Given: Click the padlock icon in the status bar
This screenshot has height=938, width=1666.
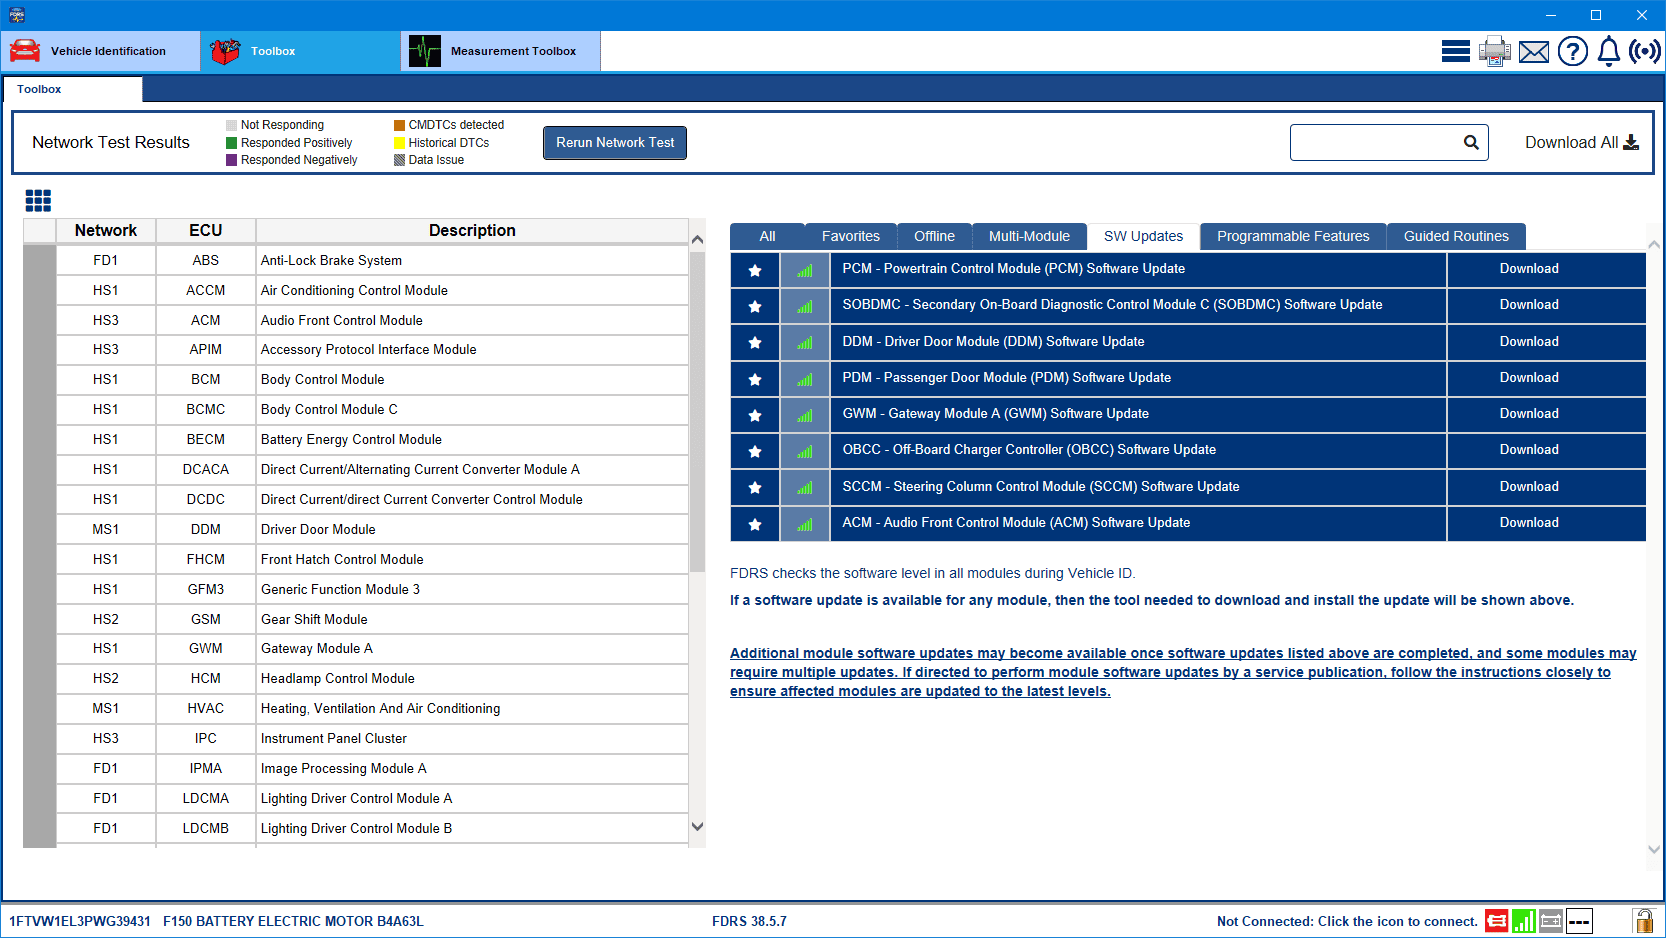Looking at the screenshot, I should 1642,920.
